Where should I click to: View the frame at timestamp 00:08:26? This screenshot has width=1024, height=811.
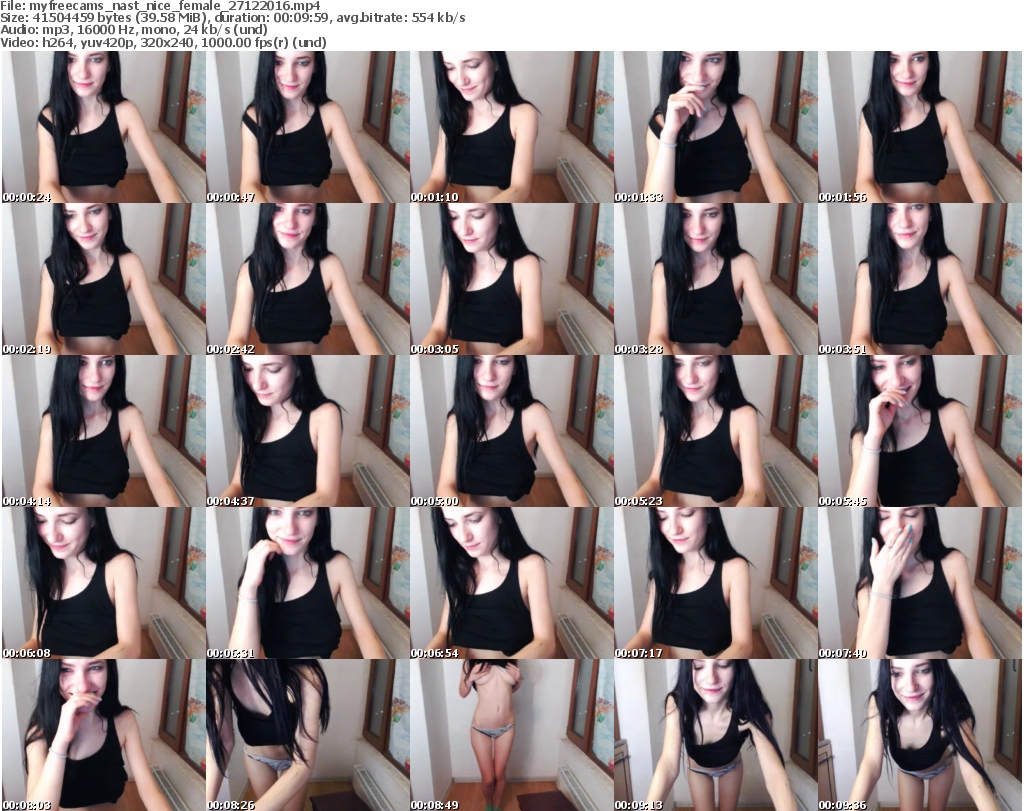(x=308, y=735)
